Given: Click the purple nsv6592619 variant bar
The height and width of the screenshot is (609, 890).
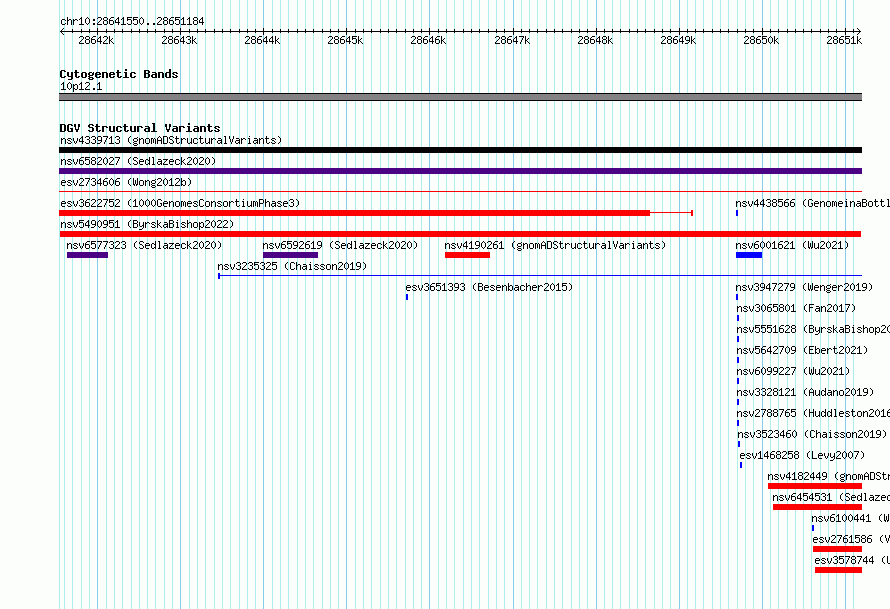Looking at the screenshot, I should point(291,255).
